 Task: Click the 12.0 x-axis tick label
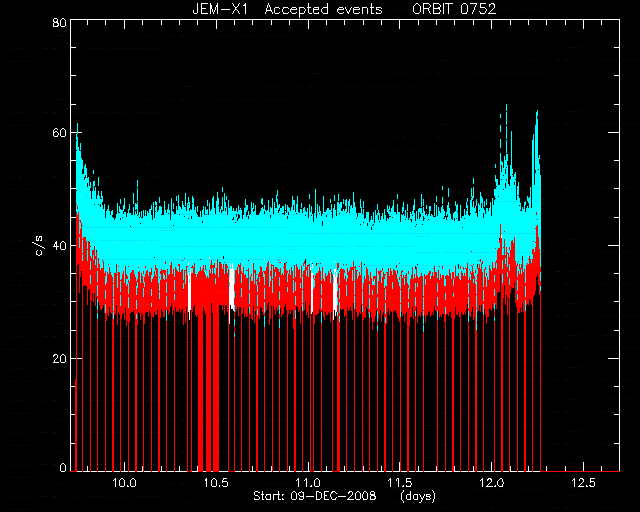point(492,483)
